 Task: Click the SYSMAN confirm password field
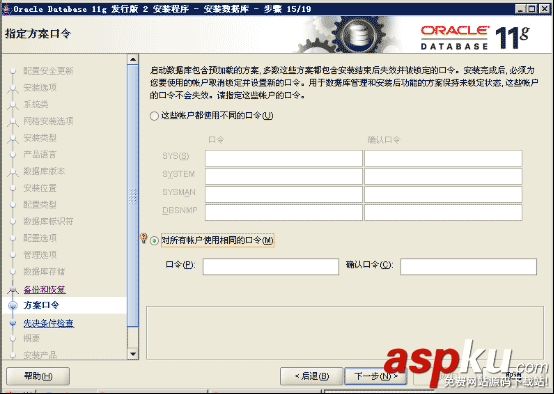pyautogui.click(x=443, y=194)
